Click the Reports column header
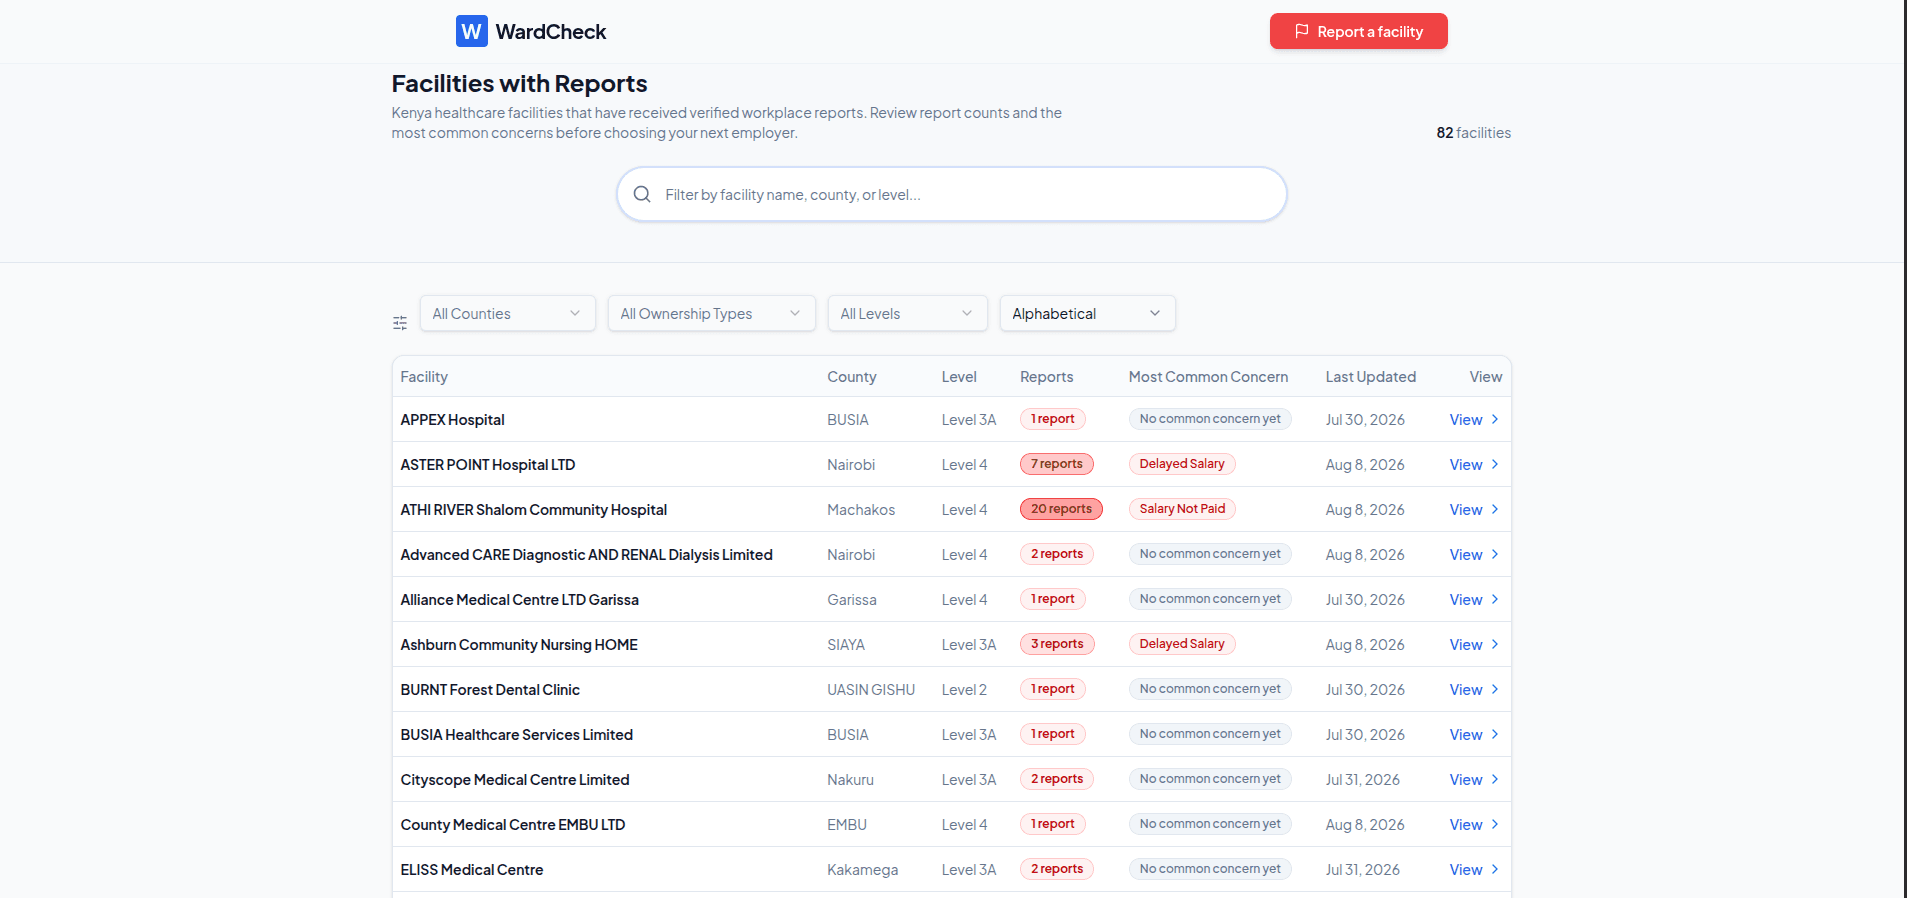Image resolution: width=1907 pixels, height=898 pixels. pos(1046,377)
